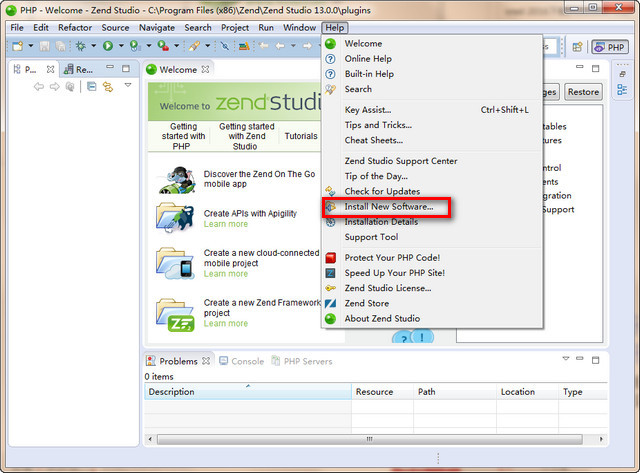Open the Refactor menu
The image size is (640, 473).
tap(75, 28)
